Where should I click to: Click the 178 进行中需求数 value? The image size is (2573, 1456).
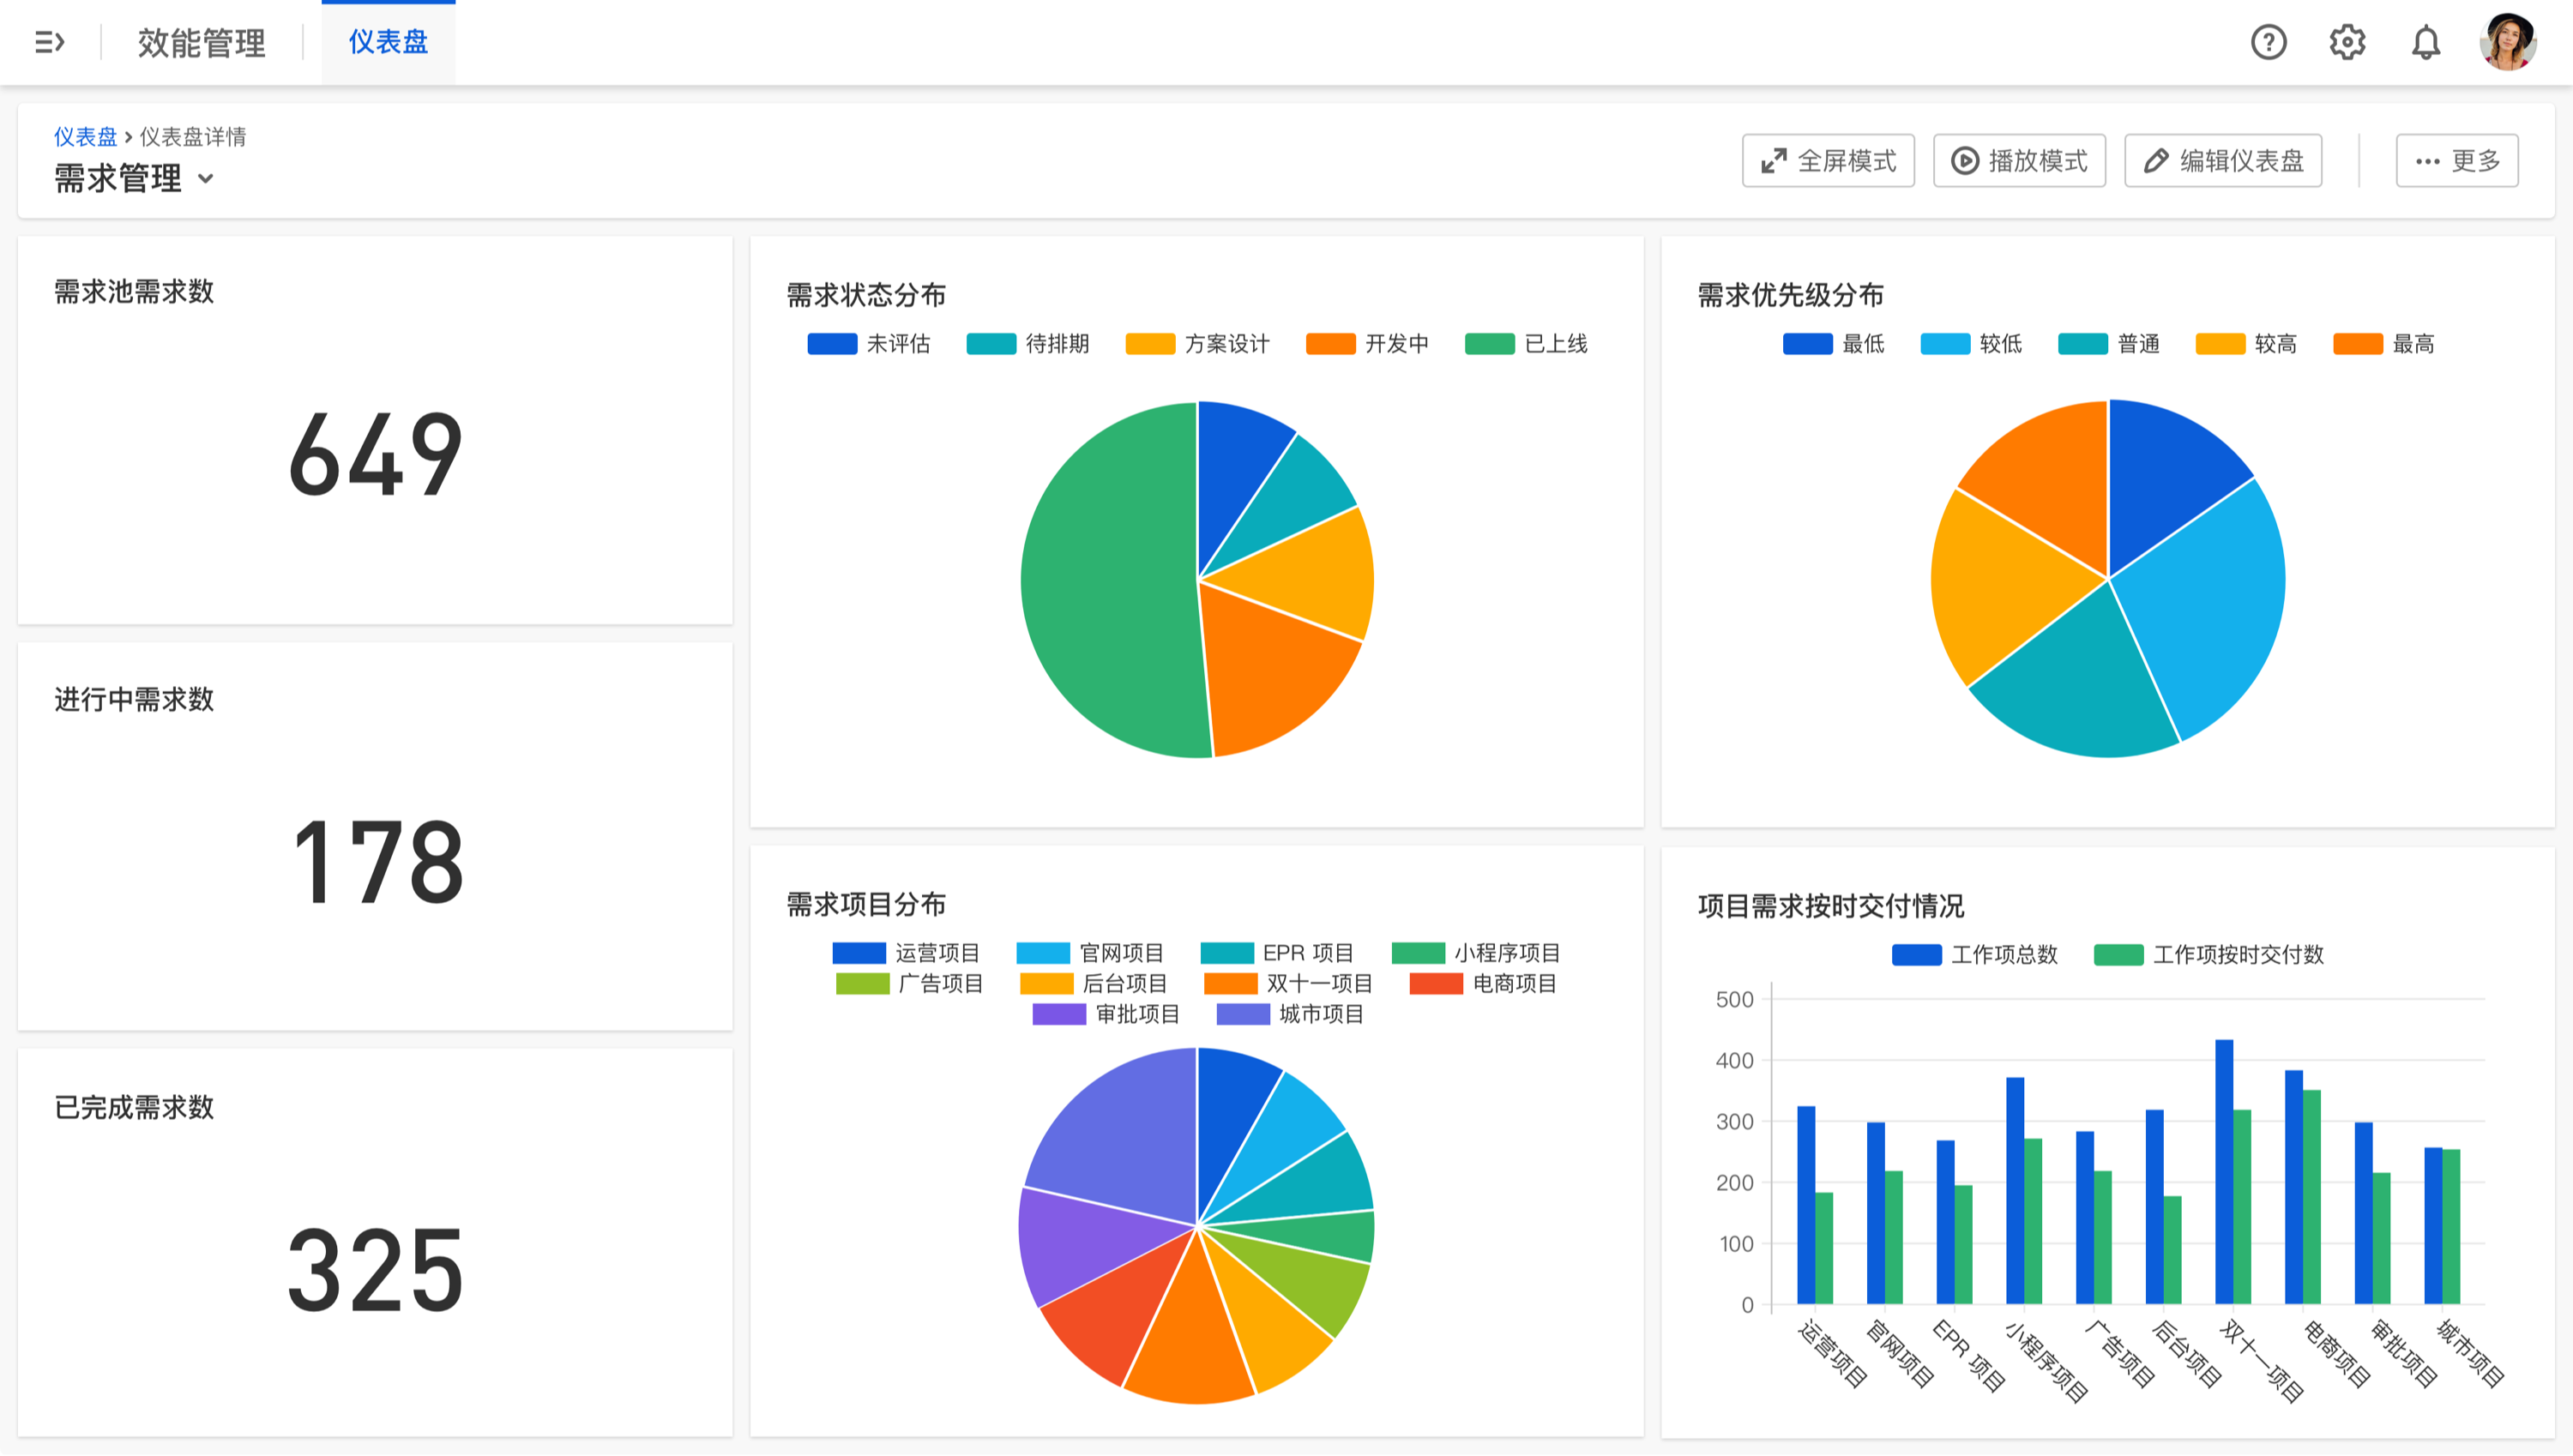tap(377, 862)
